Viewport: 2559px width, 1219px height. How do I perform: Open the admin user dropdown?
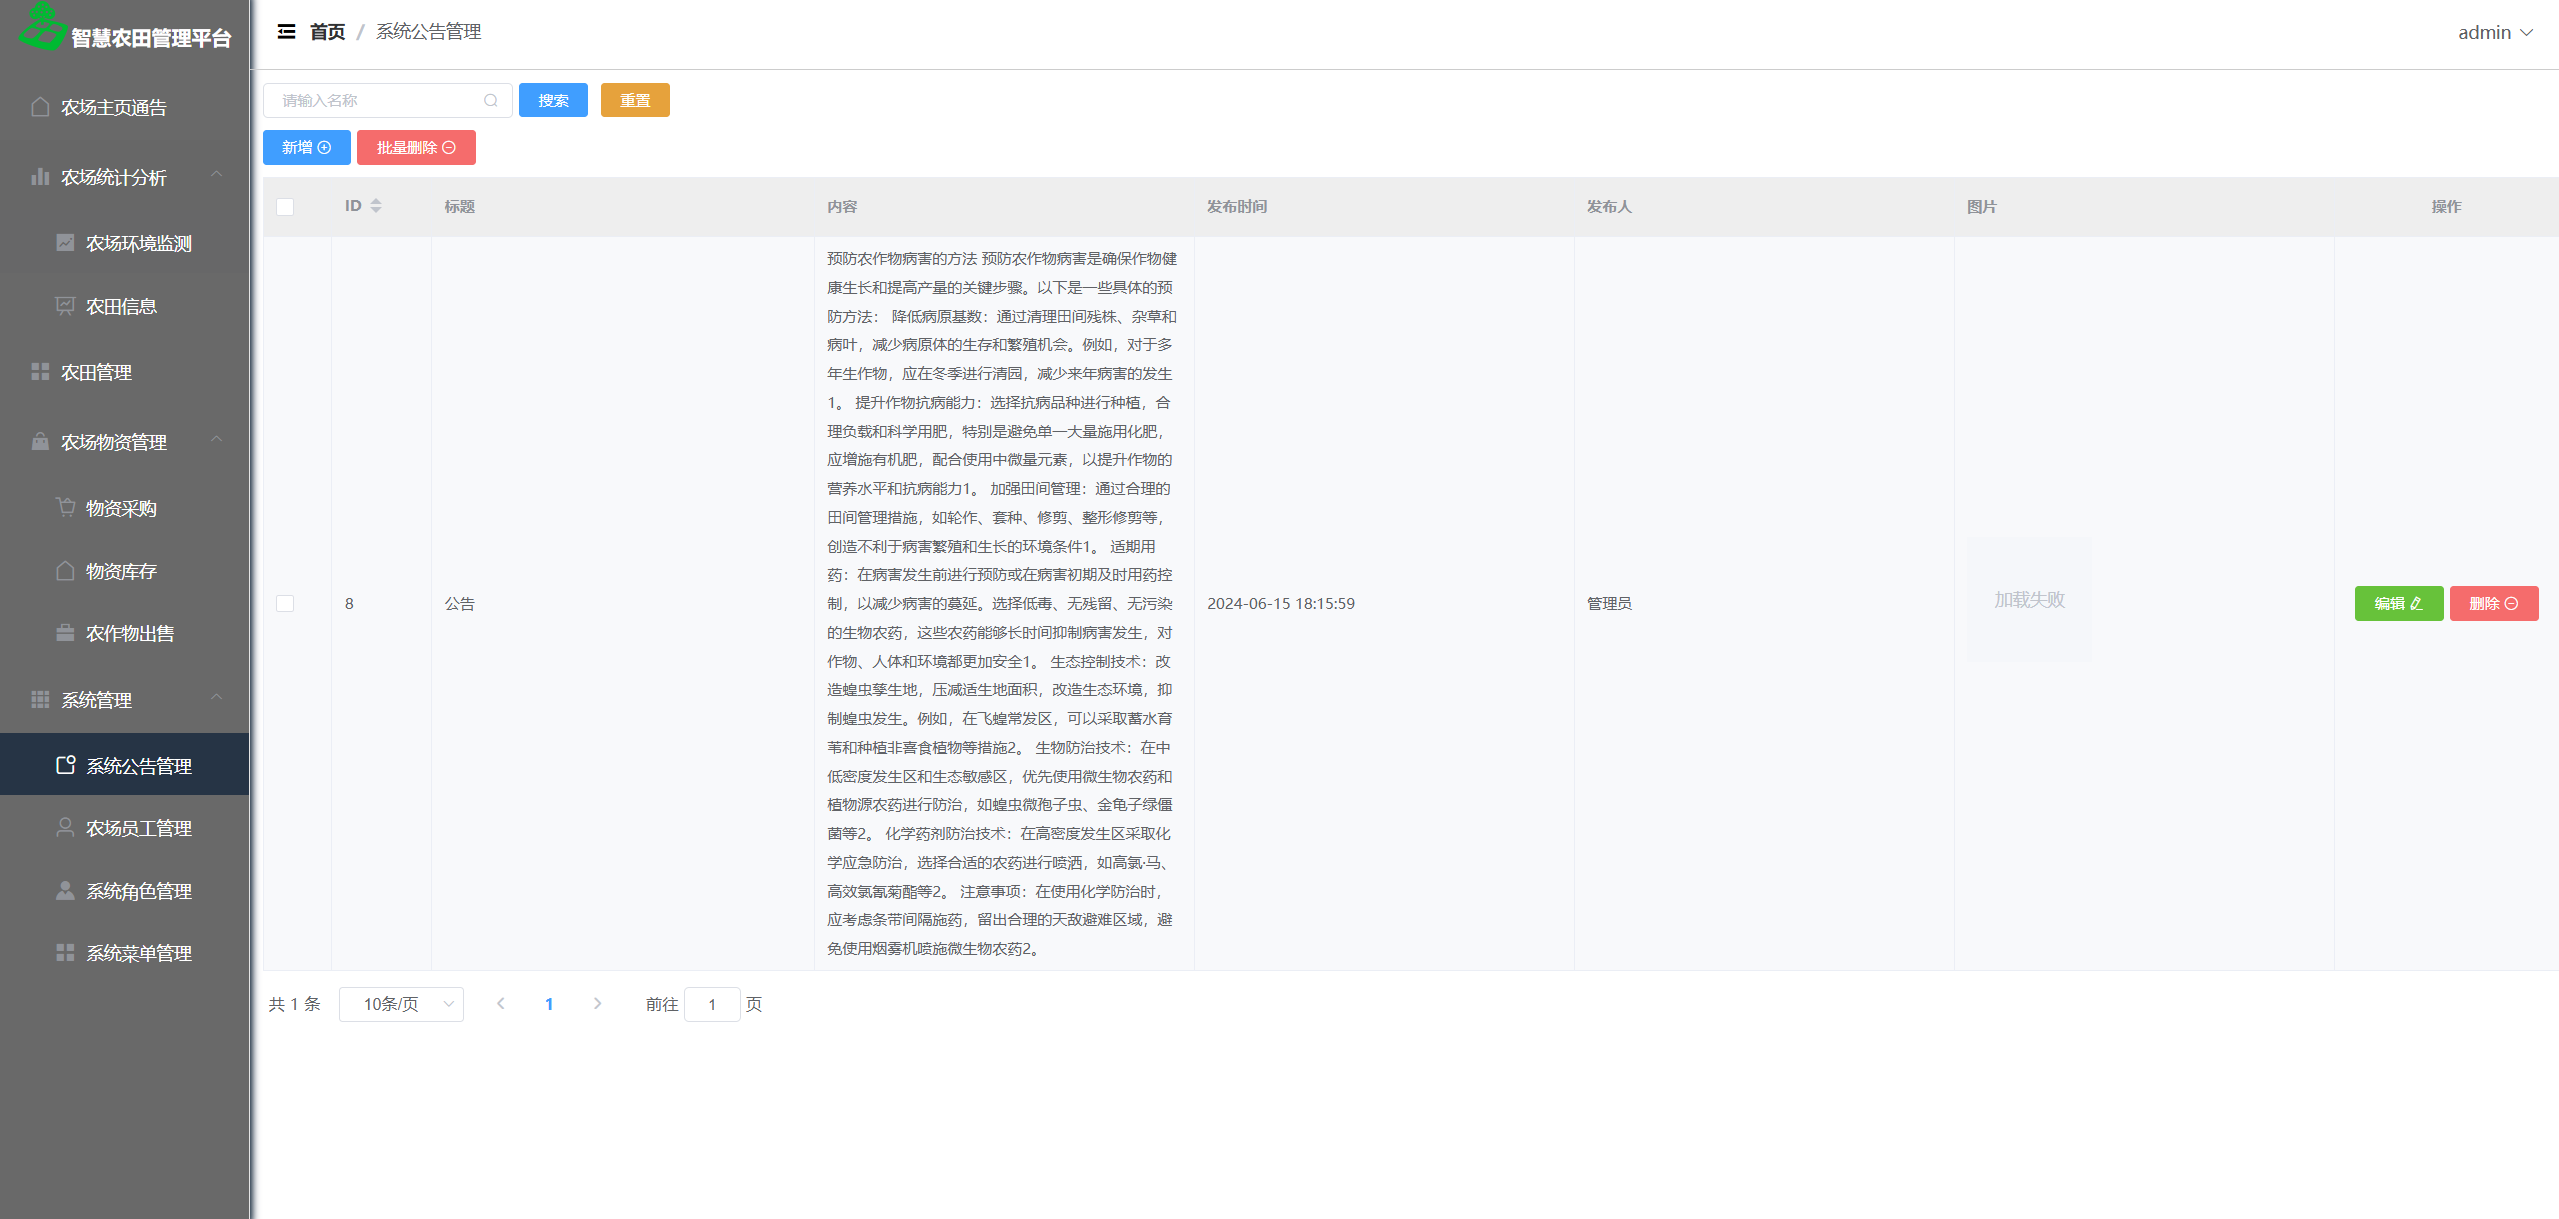2495,33
